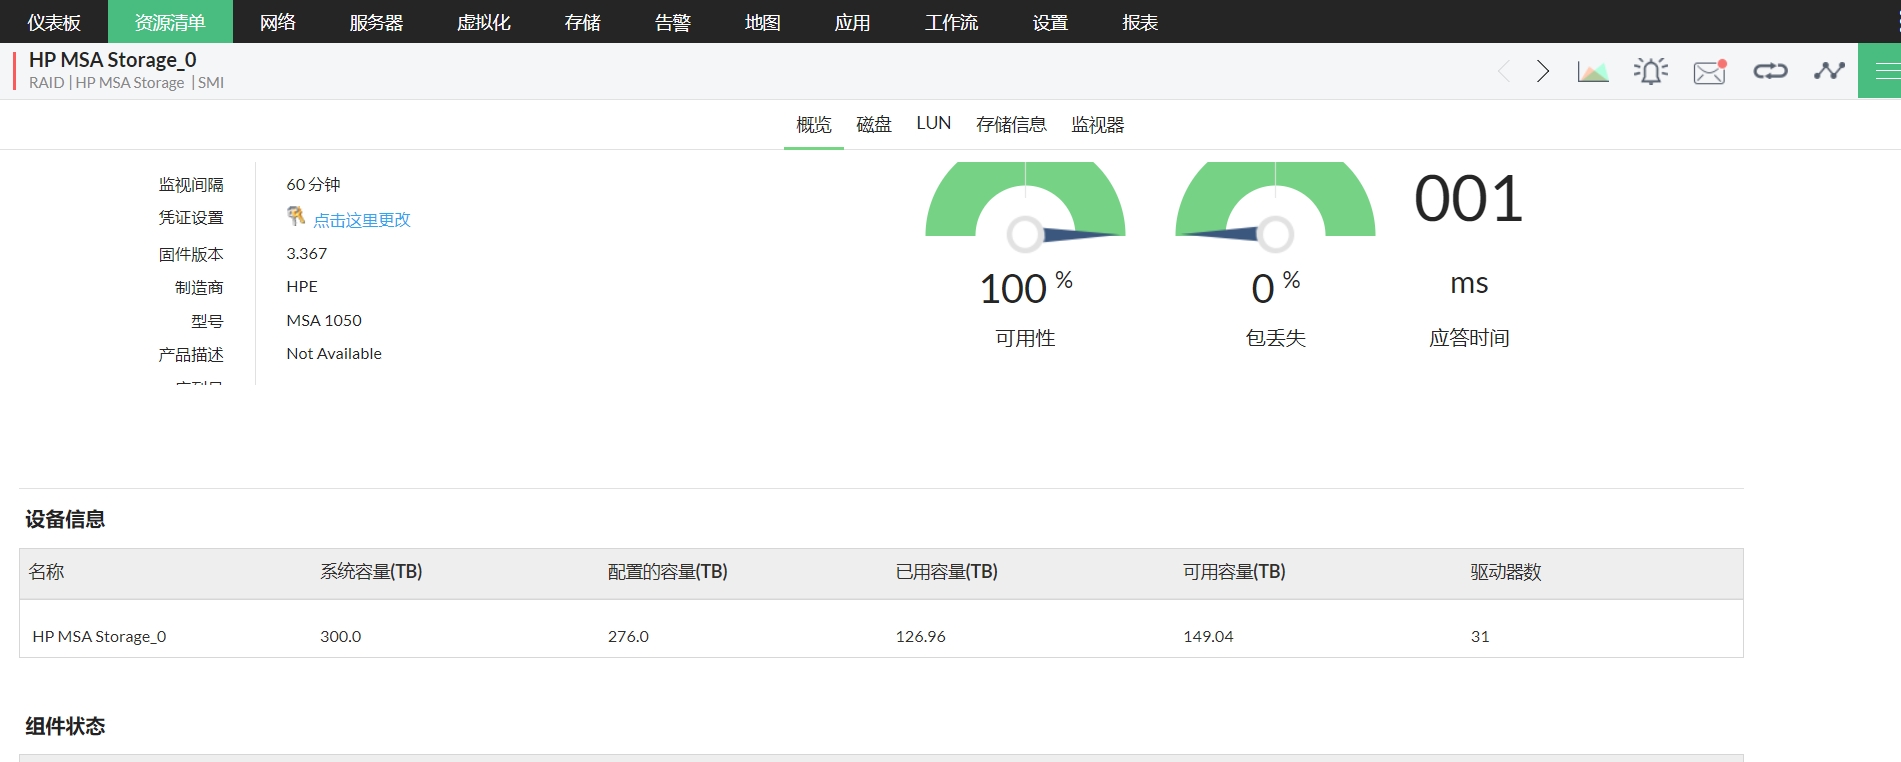Click the 包丢失 gauge dial

click(x=1275, y=205)
